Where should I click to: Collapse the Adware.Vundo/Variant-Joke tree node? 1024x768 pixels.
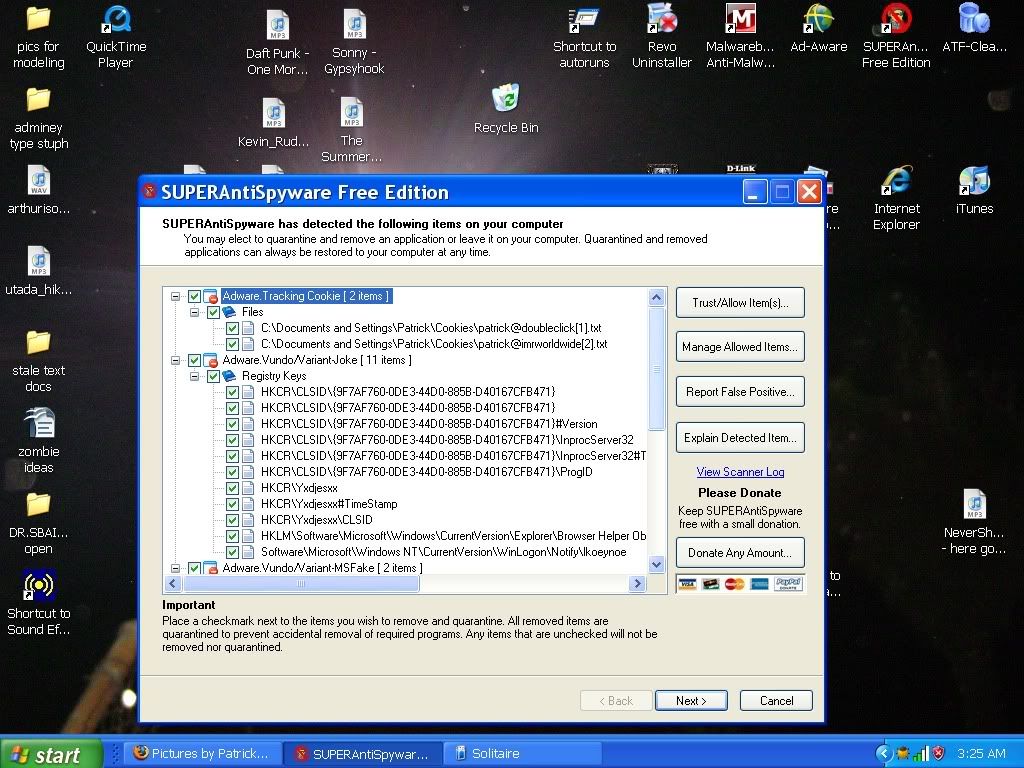175,360
